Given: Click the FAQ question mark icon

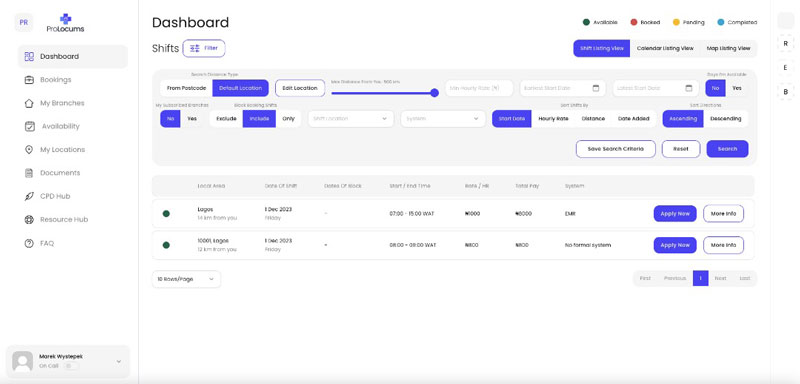Looking at the screenshot, I should click(x=29, y=243).
